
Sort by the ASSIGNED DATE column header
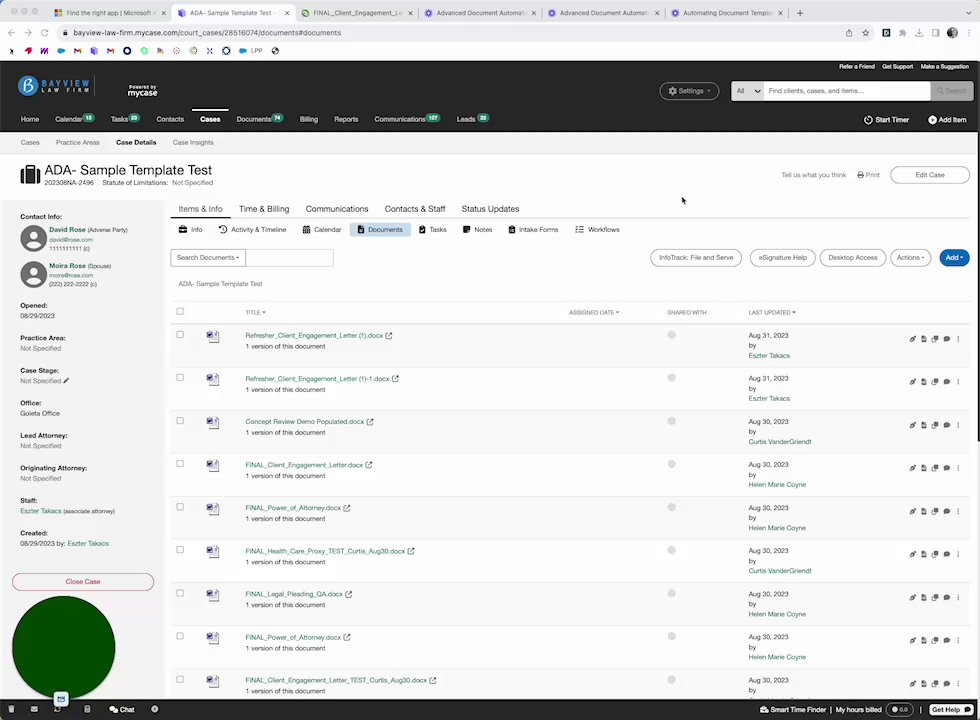click(594, 312)
